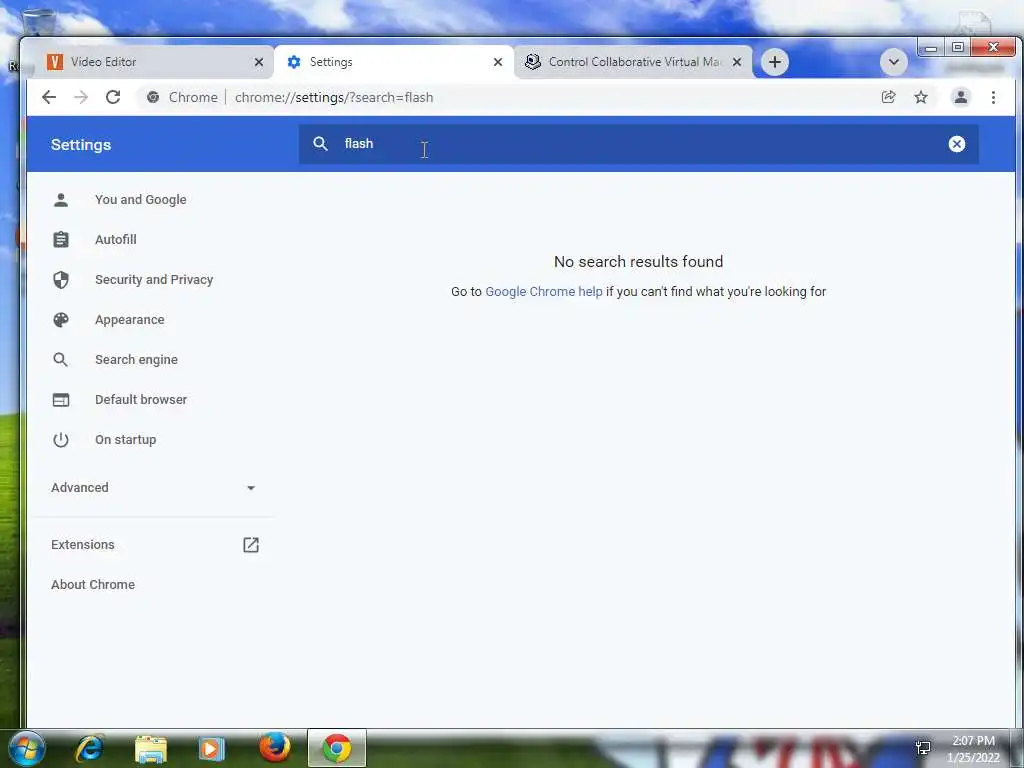
Task: Open Chrome three-dot menu
Action: pos(993,97)
